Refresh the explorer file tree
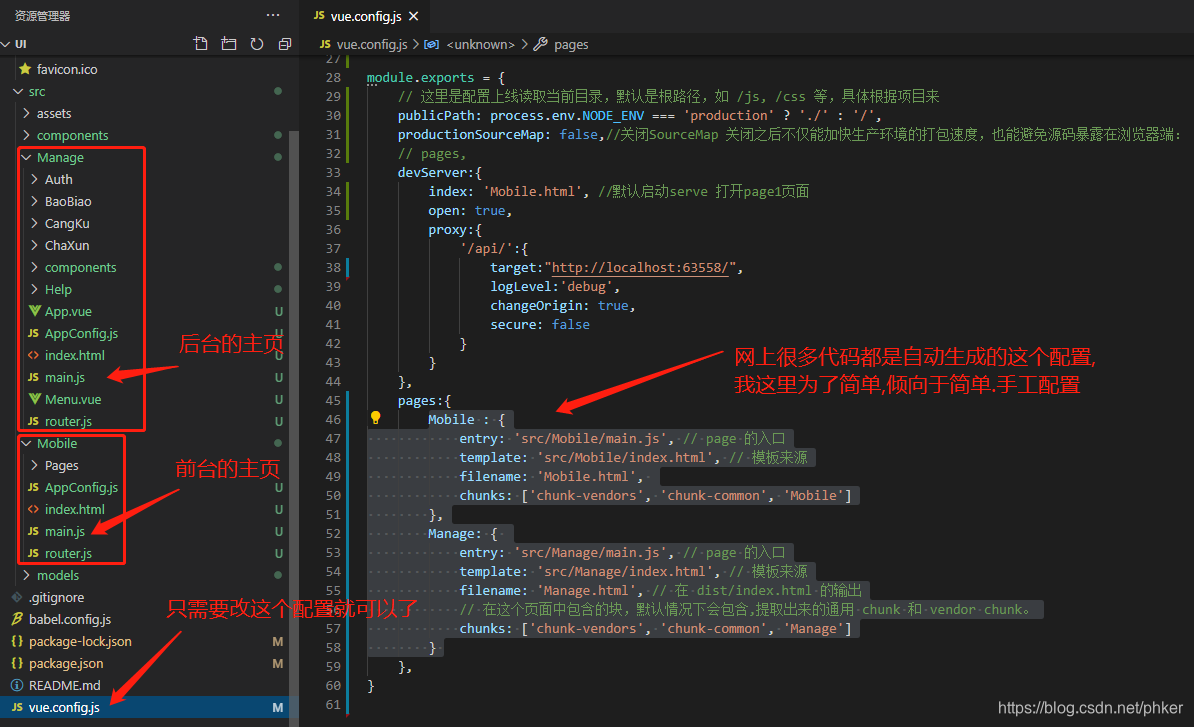Image resolution: width=1194 pixels, height=727 pixels. pos(257,44)
